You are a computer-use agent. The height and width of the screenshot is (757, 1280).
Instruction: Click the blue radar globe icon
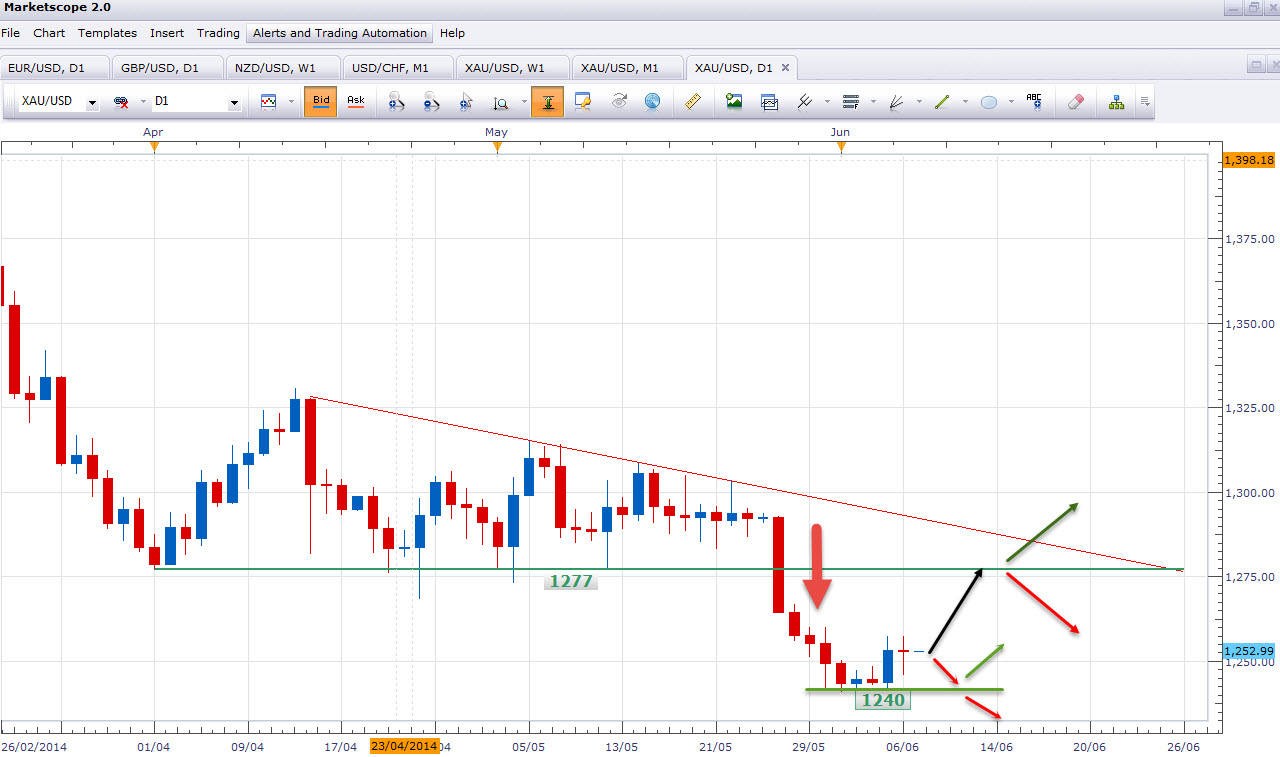(x=652, y=101)
